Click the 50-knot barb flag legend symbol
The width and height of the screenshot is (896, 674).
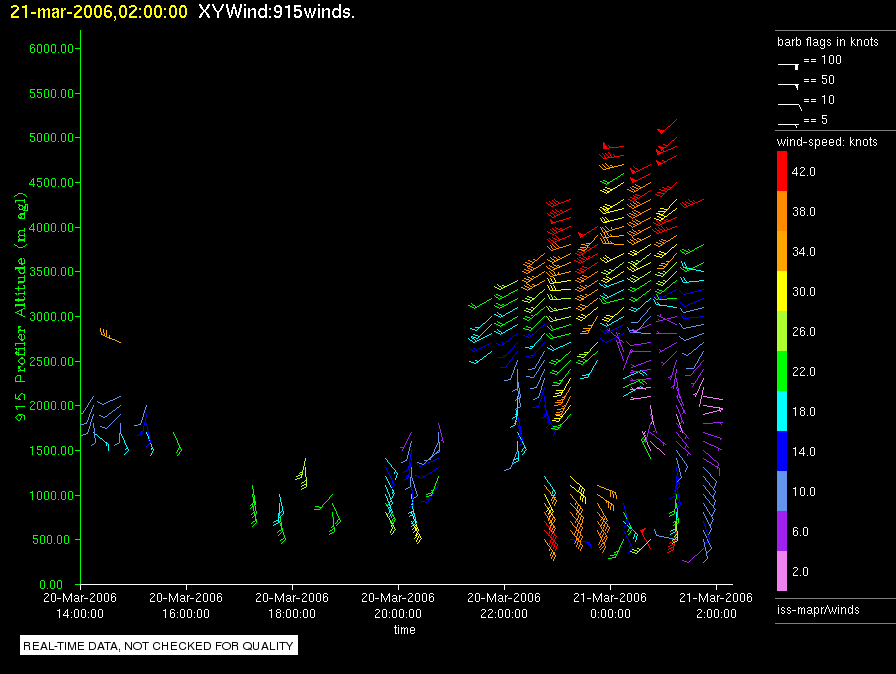pyautogui.click(x=788, y=83)
